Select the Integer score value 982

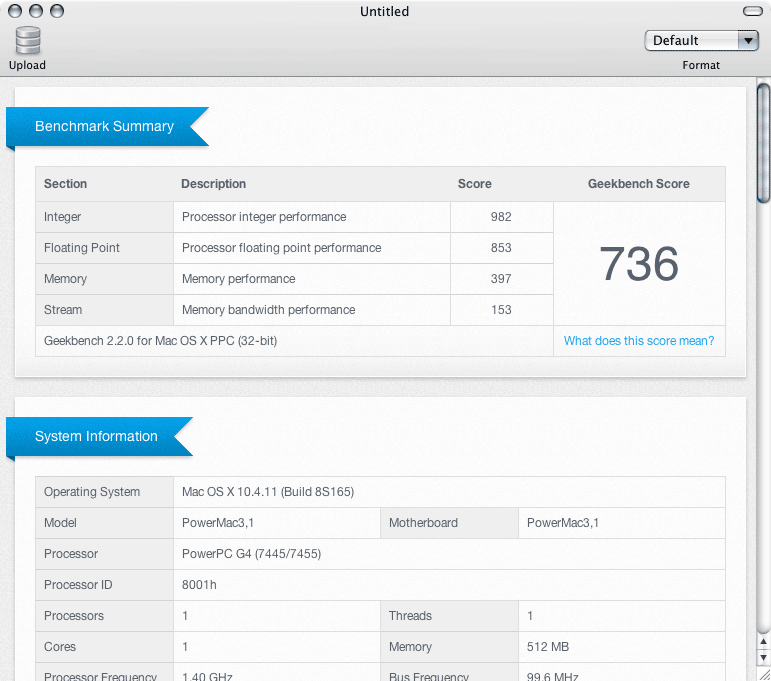click(x=500, y=217)
